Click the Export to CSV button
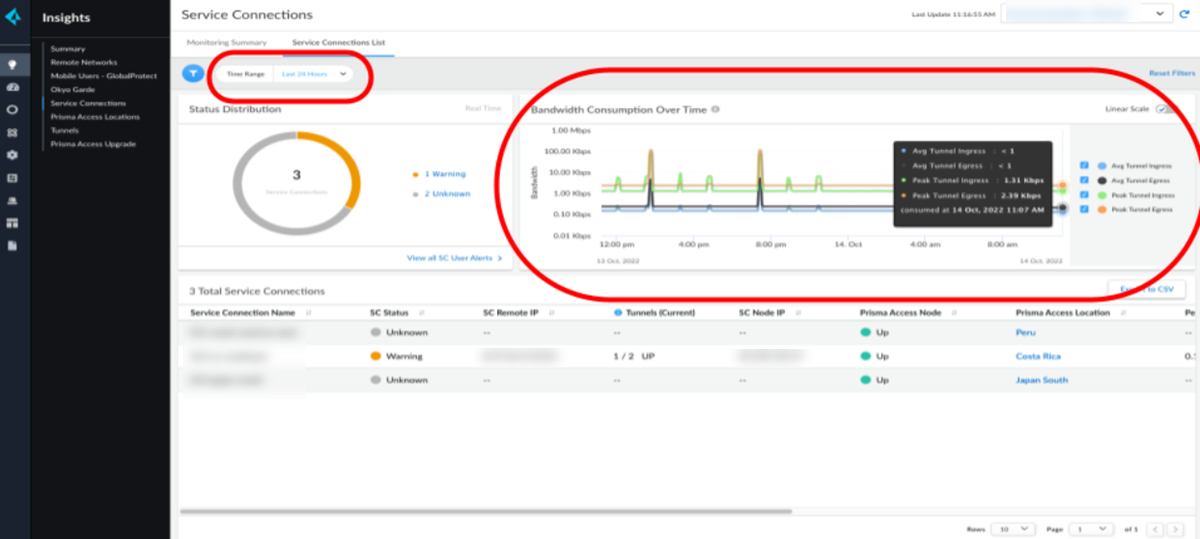The height and width of the screenshot is (539, 1200). 1146,289
